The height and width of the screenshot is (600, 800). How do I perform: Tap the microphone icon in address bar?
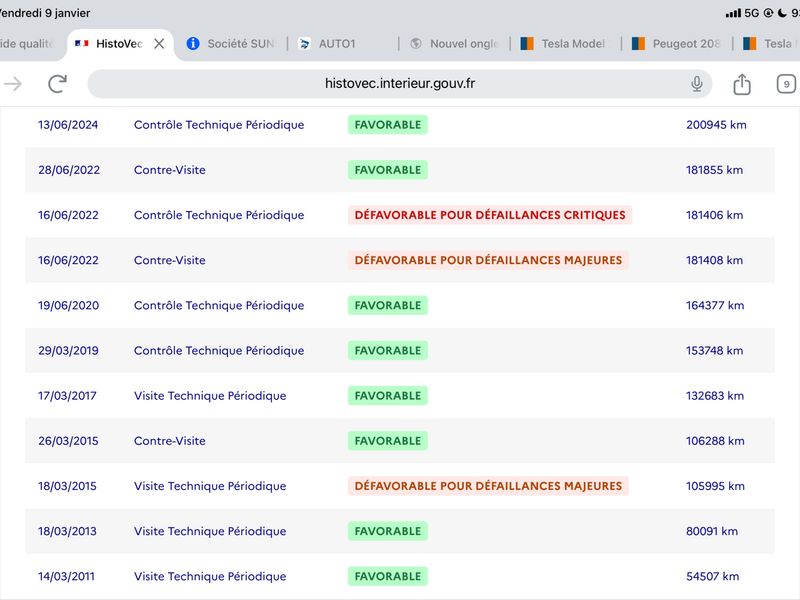[x=696, y=84]
